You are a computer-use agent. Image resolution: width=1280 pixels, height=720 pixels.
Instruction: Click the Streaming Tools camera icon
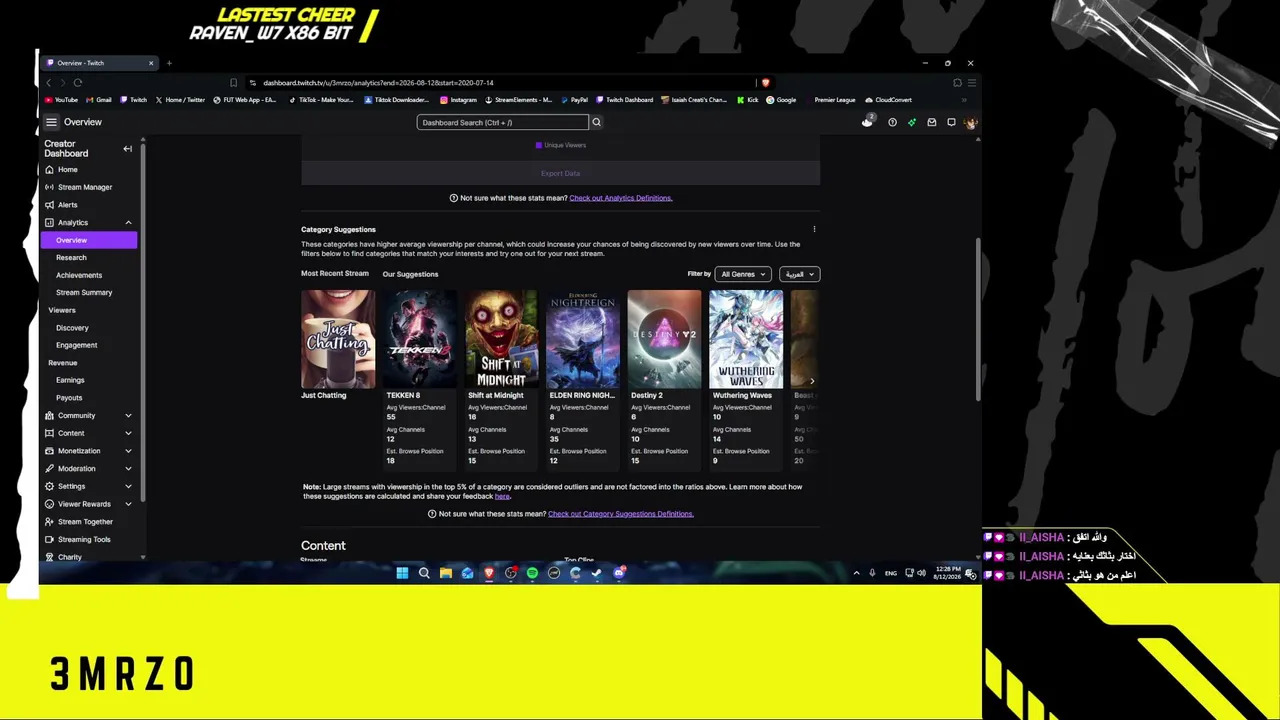[49, 539]
